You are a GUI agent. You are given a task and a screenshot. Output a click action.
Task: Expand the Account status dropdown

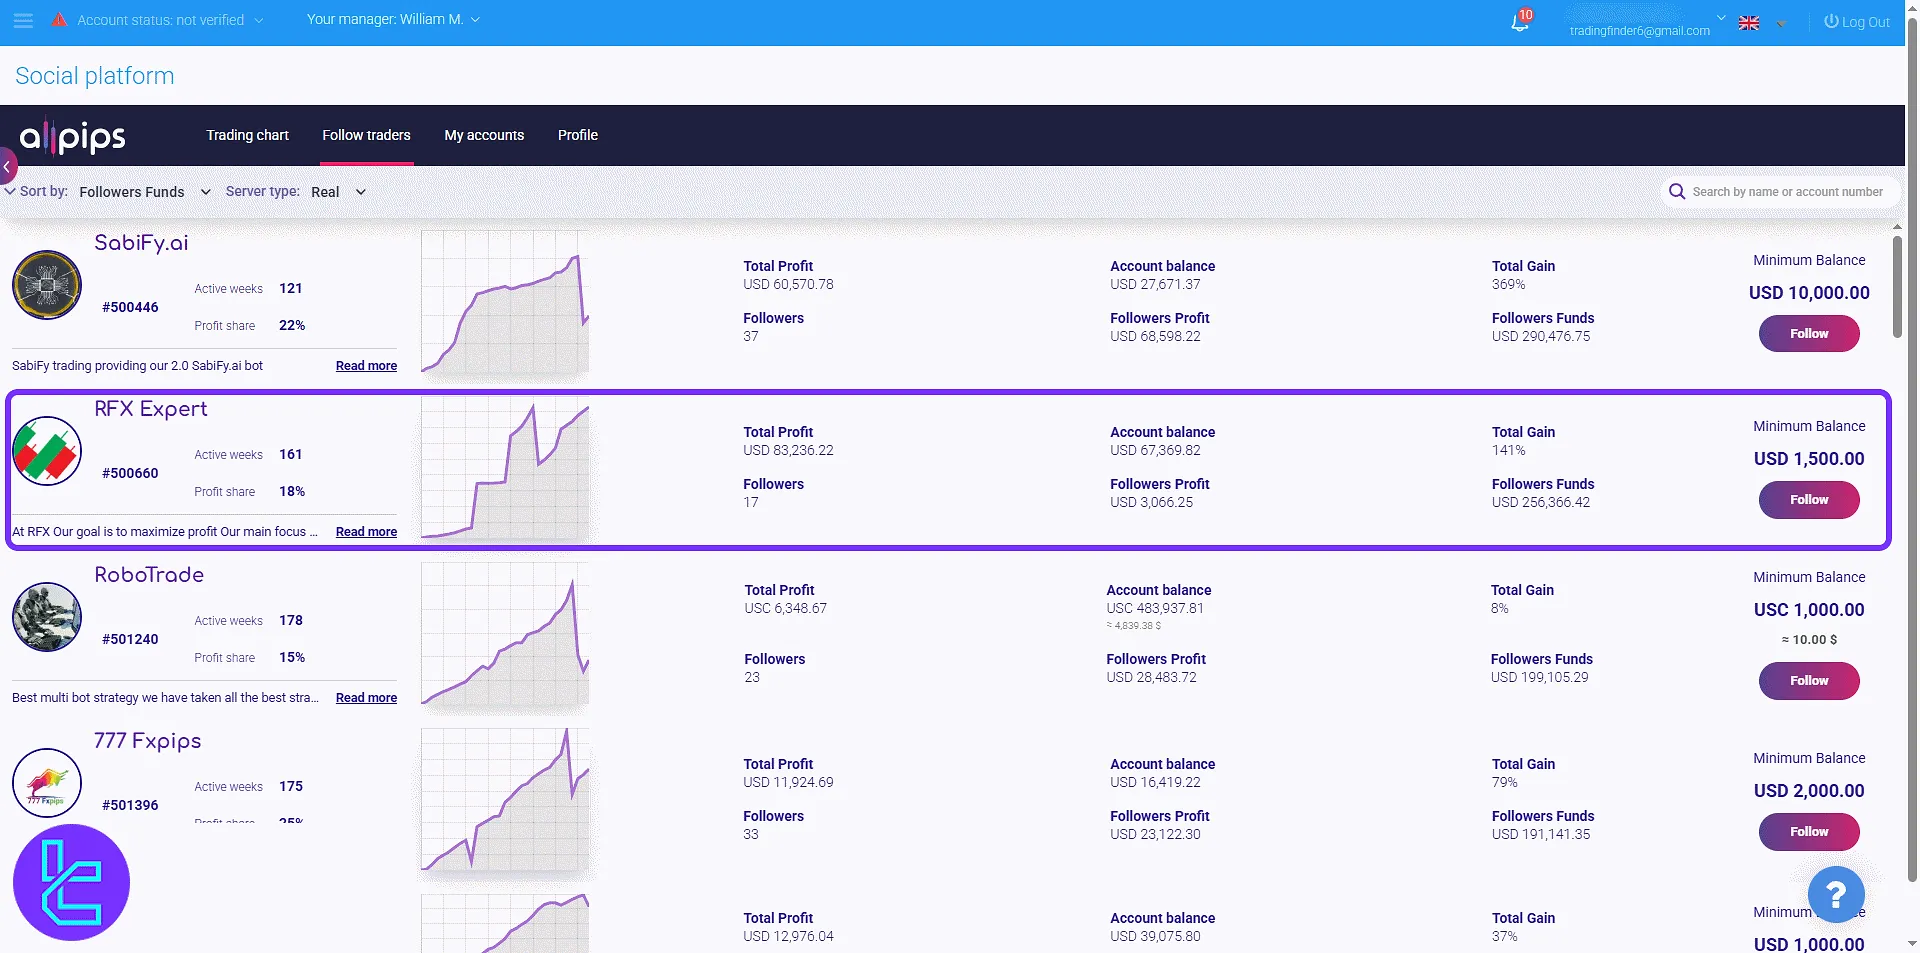pyautogui.click(x=259, y=20)
